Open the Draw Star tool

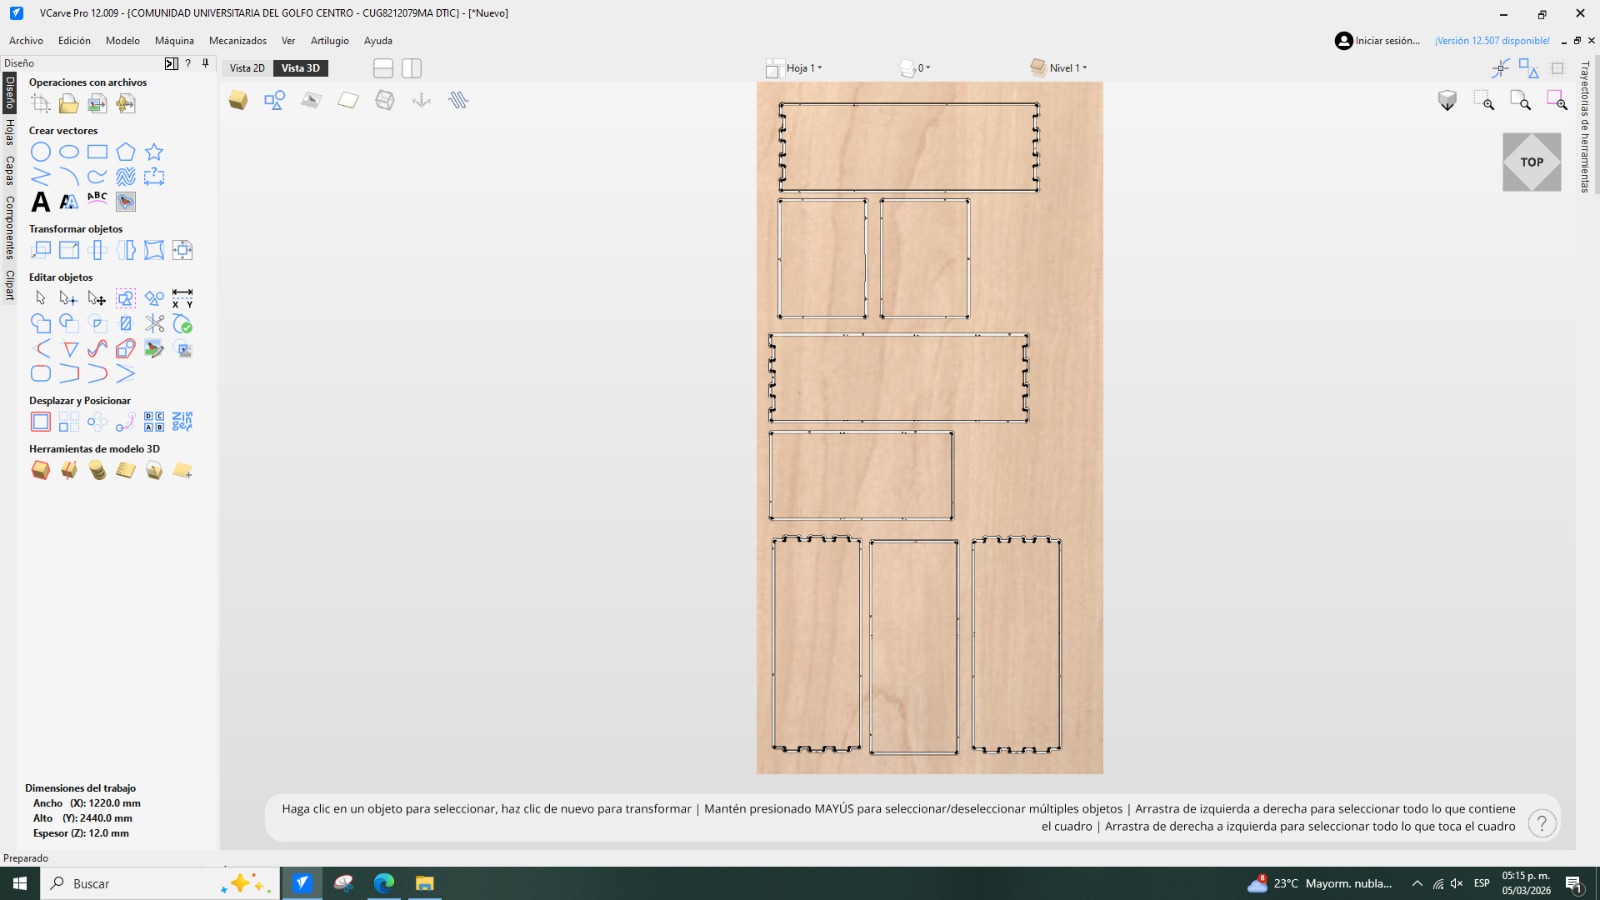point(153,151)
